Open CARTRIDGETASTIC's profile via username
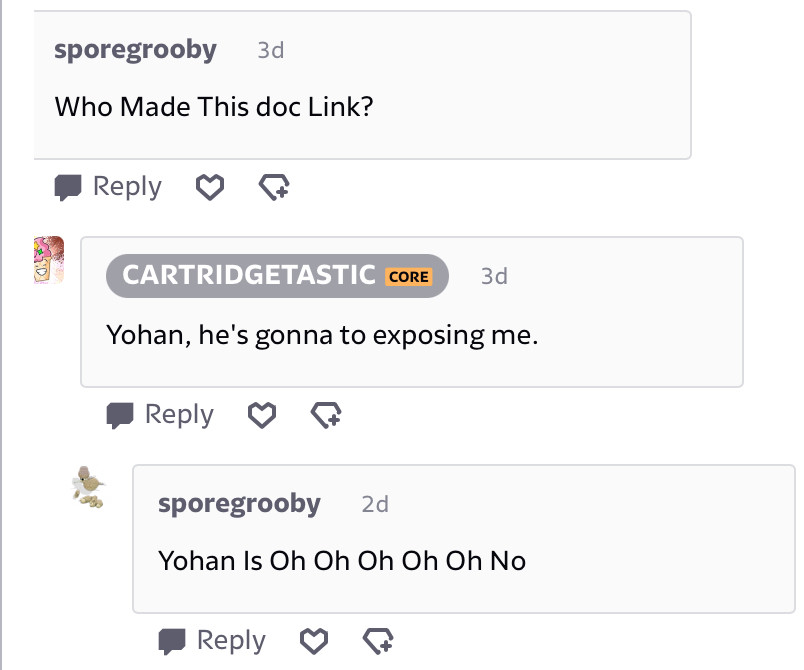Viewport: 804px width, 670px height. 249,275
